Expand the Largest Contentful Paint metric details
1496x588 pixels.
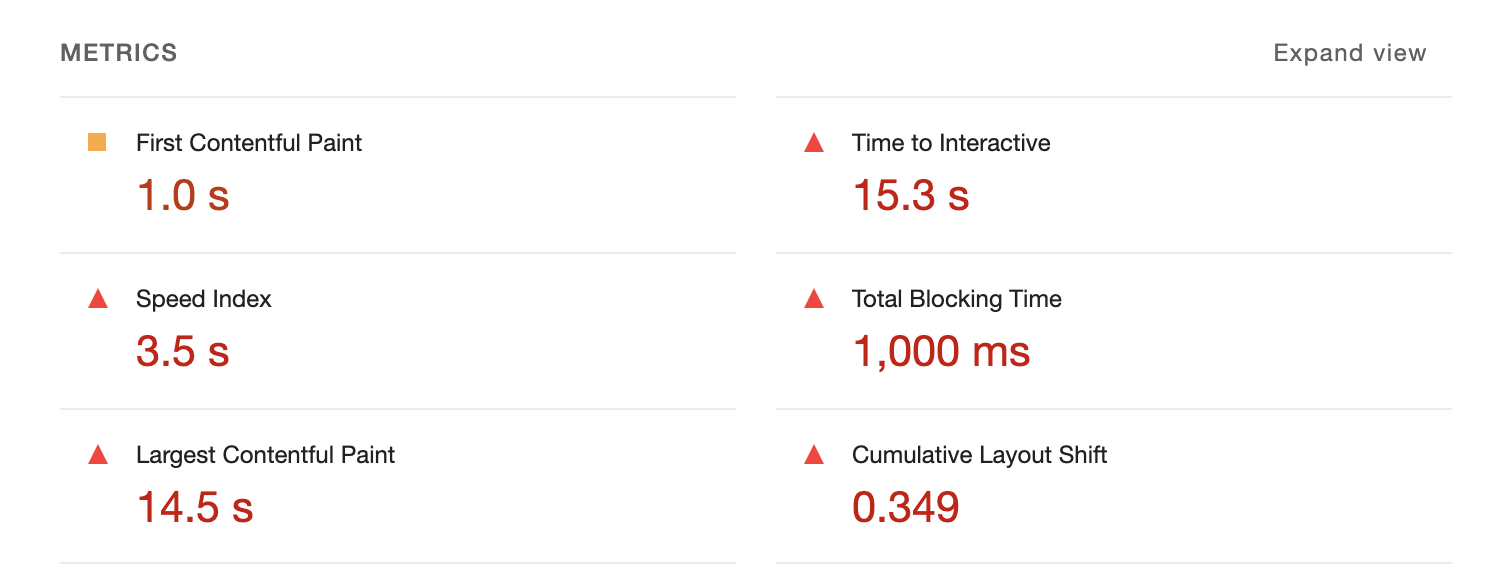coord(265,454)
